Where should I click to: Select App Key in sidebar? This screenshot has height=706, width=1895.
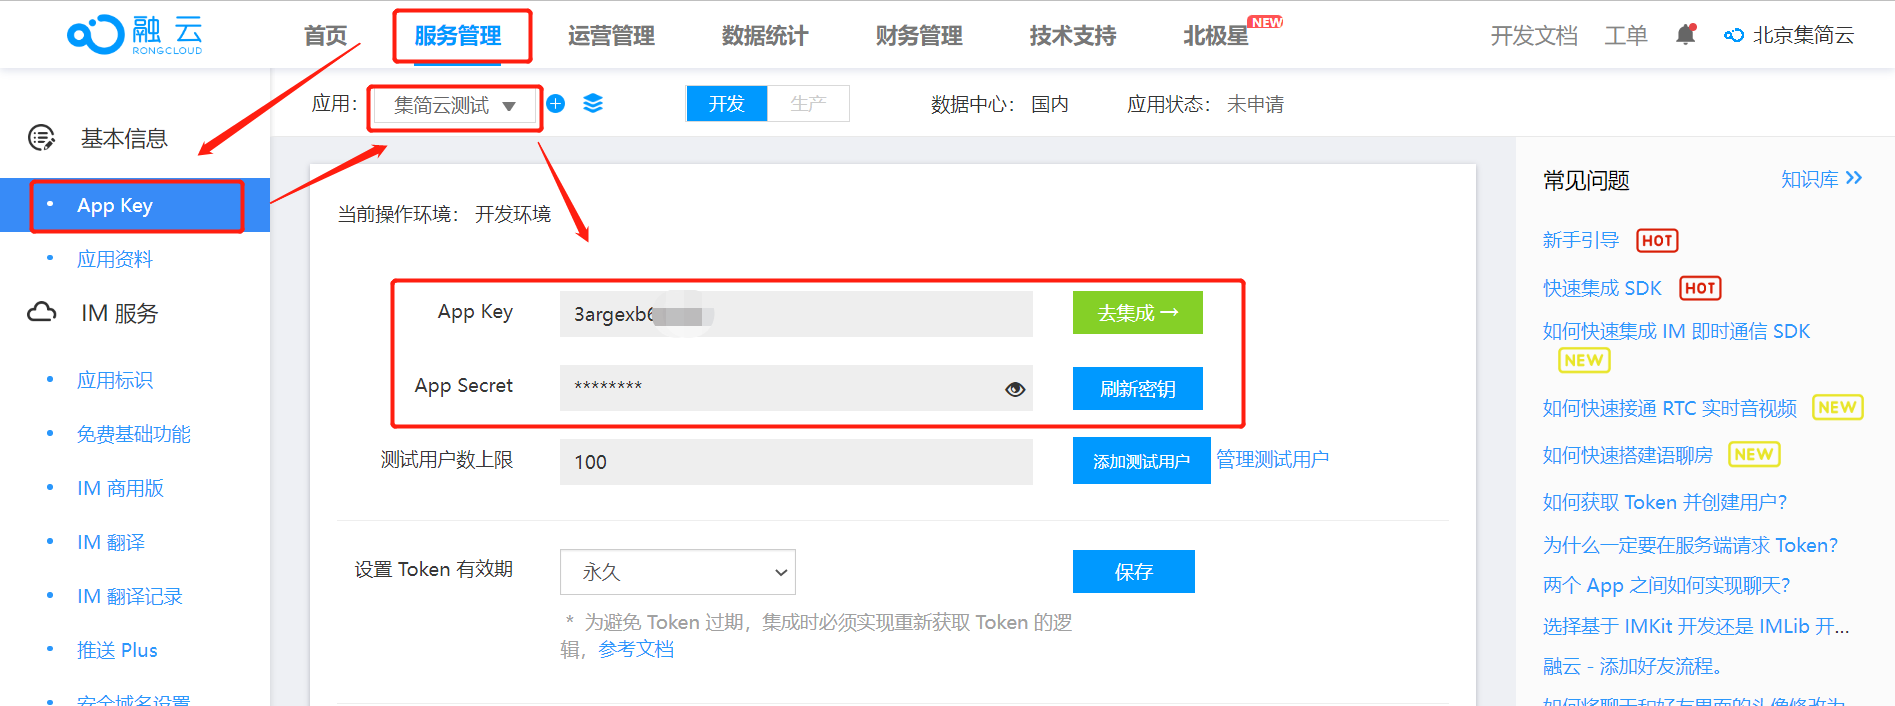tap(135, 205)
